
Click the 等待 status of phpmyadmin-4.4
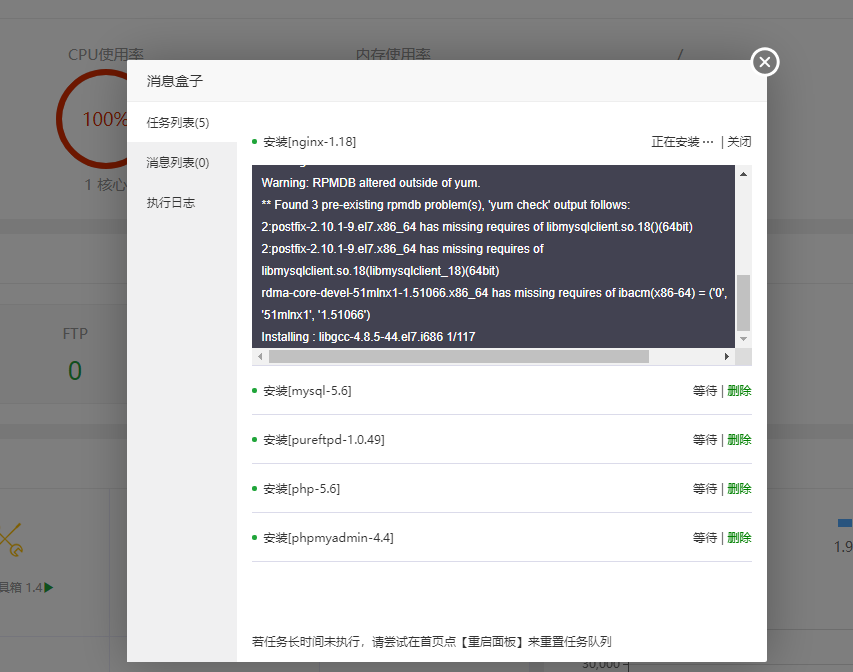(x=705, y=538)
